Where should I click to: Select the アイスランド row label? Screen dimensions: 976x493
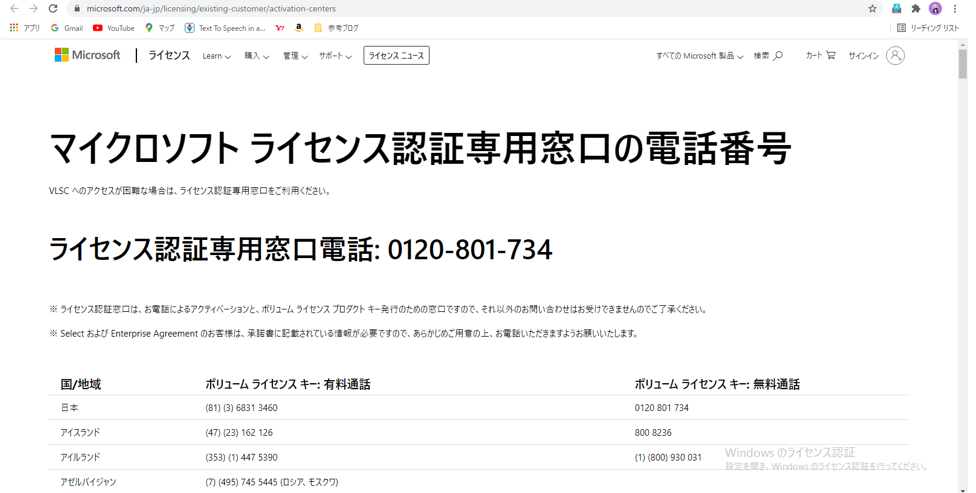point(80,433)
